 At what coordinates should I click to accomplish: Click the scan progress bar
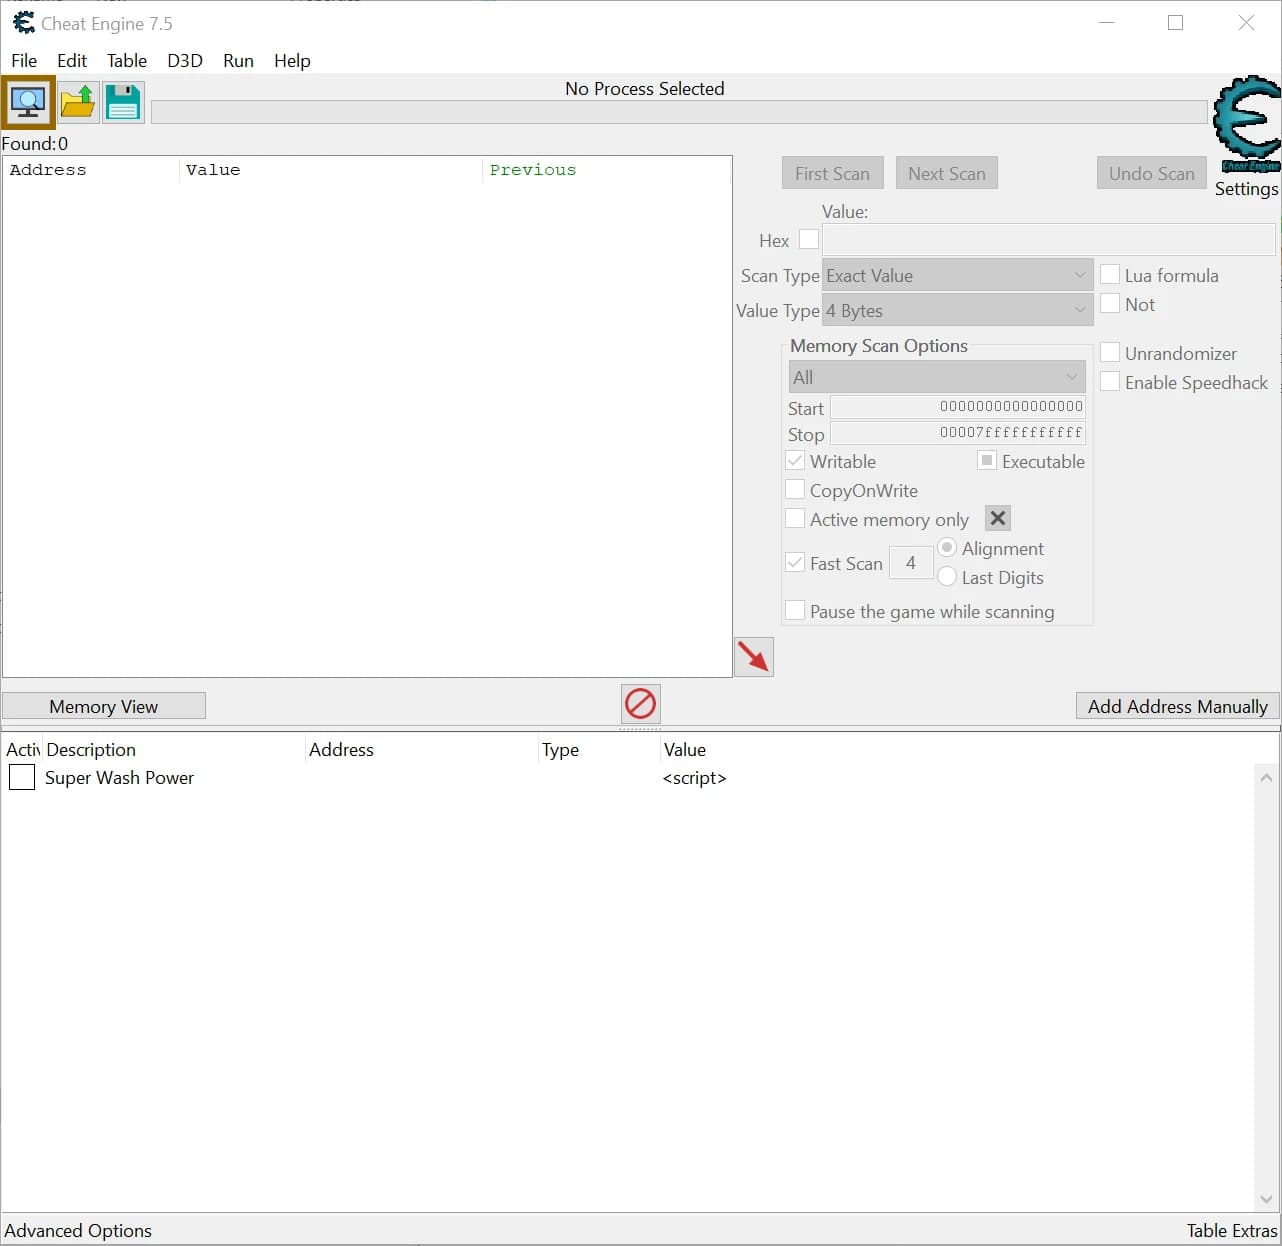click(679, 111)
